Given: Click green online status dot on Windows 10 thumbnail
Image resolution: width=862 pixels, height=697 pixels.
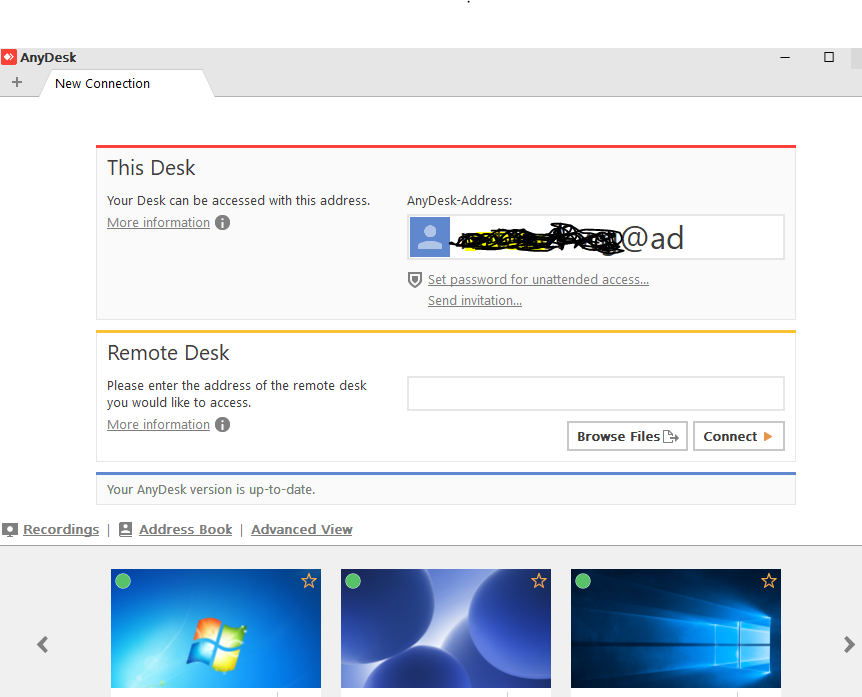Looking at the screenshot, I should (x=583, y=581).
